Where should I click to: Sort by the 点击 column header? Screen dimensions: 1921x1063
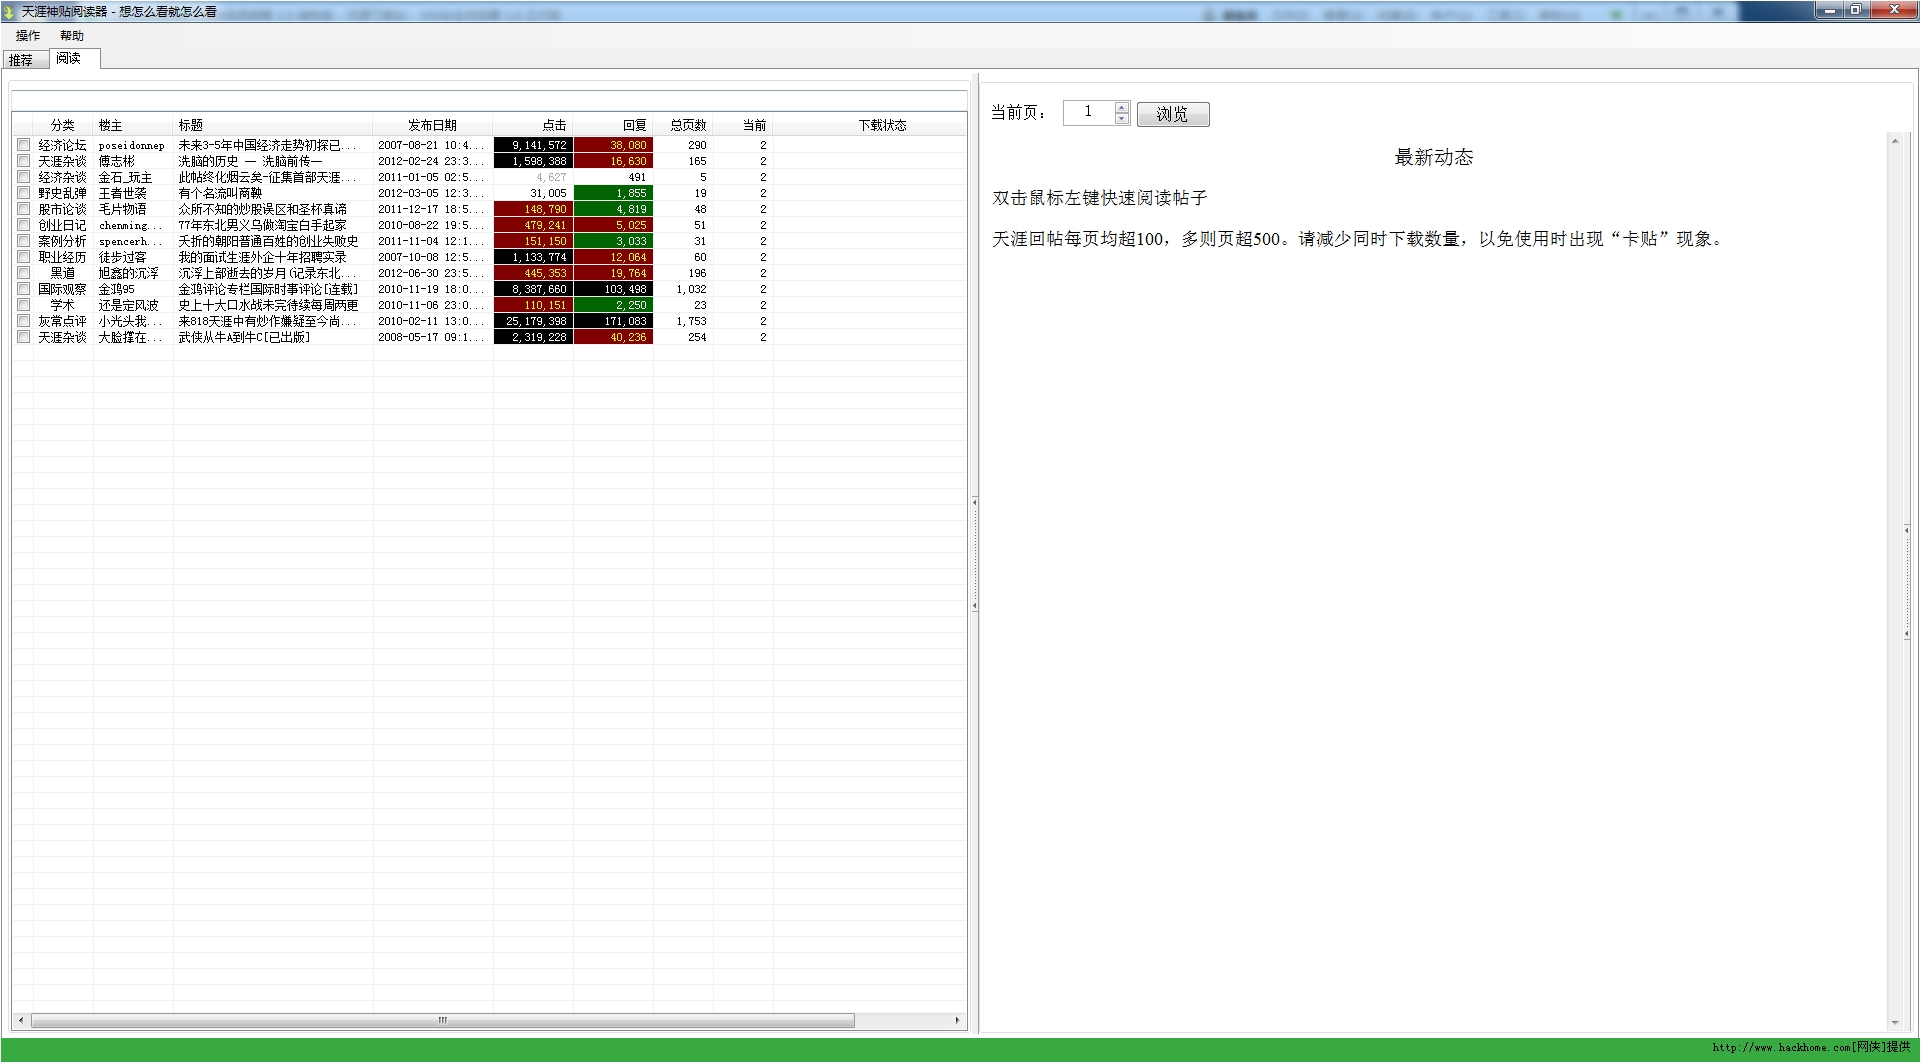[533, 125]
